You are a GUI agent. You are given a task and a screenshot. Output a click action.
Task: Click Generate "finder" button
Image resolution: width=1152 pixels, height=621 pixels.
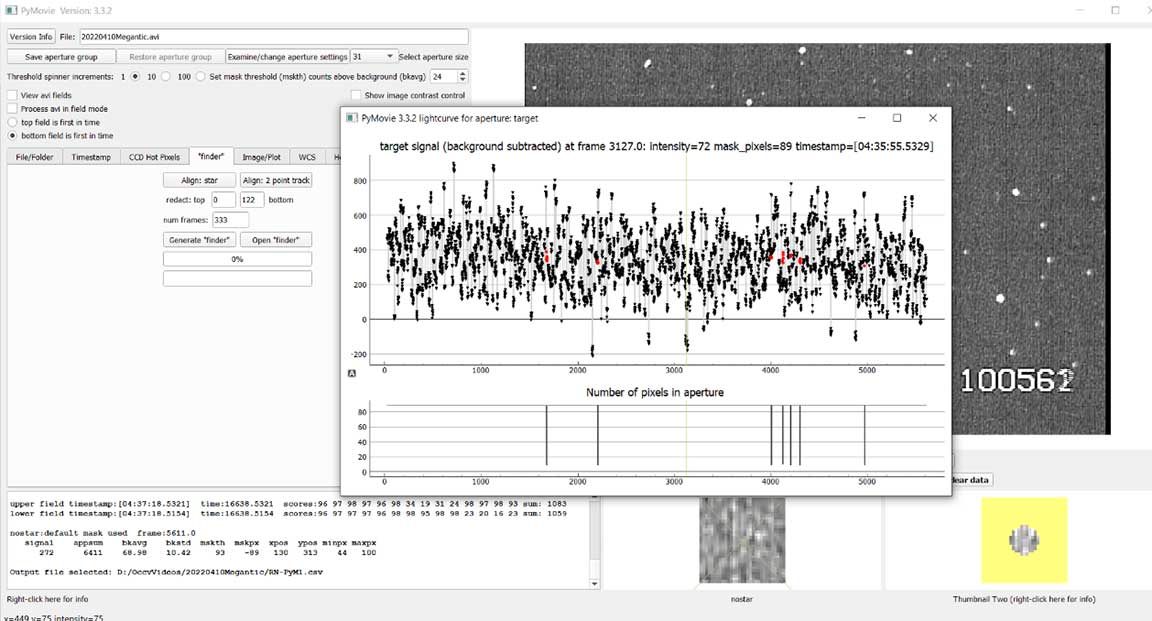click(x=199, y=240)
